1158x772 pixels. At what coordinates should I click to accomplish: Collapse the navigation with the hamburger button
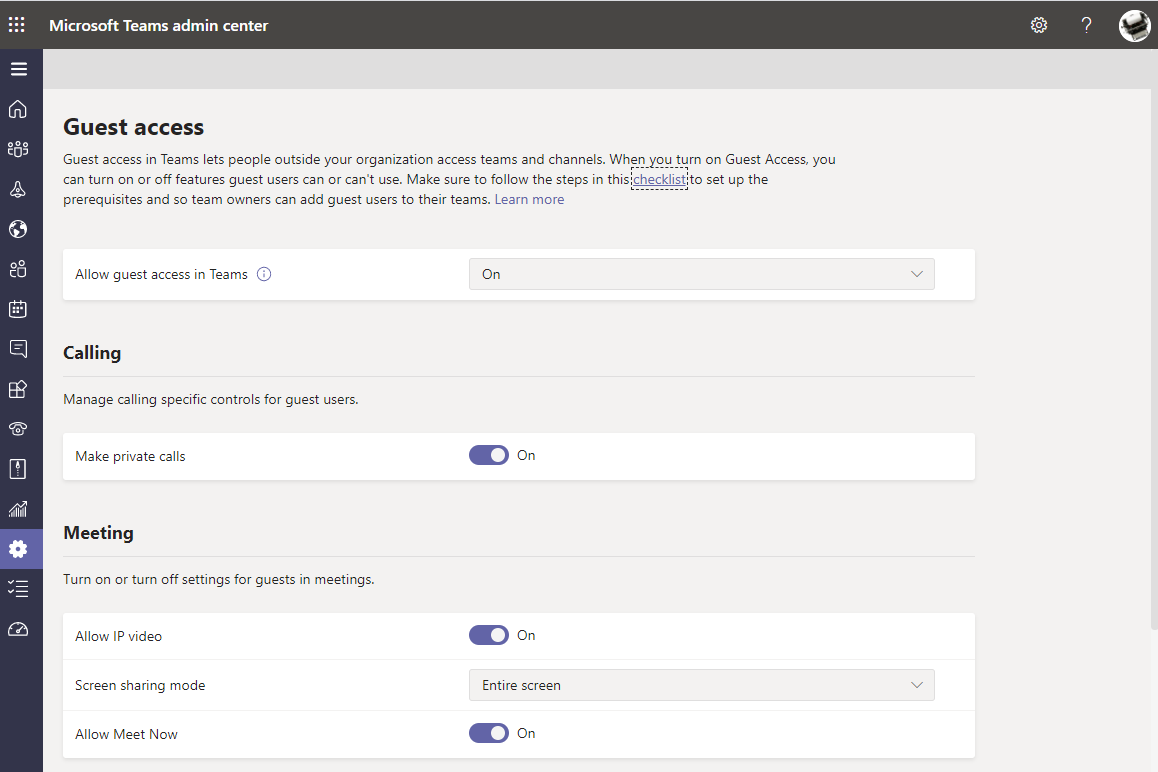click(18, 69)
